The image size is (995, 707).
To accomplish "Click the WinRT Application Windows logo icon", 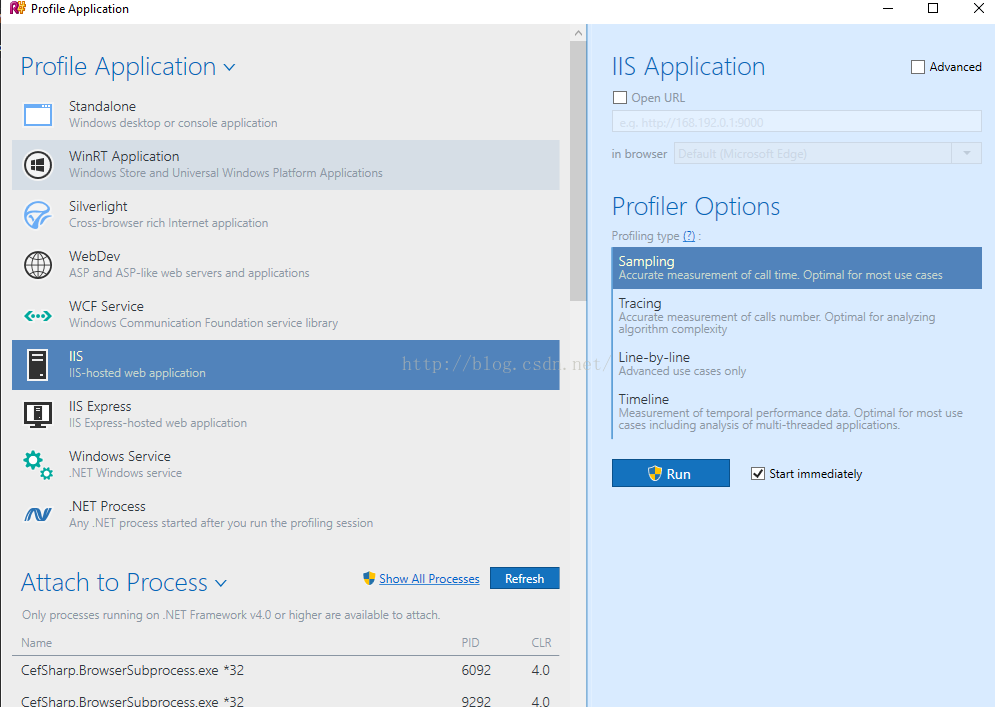I will [x=38, y=165].
